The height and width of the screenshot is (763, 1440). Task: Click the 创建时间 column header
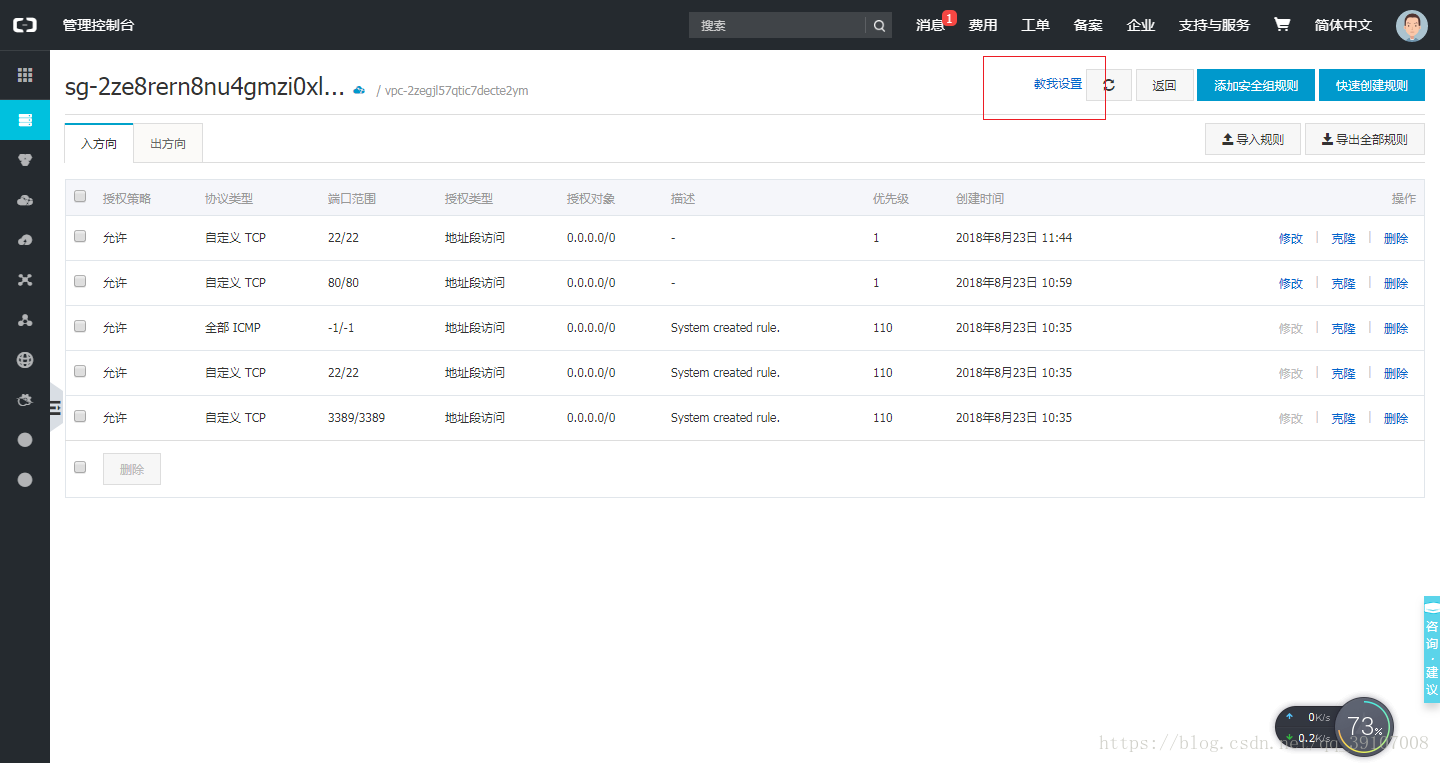point(980,199)
